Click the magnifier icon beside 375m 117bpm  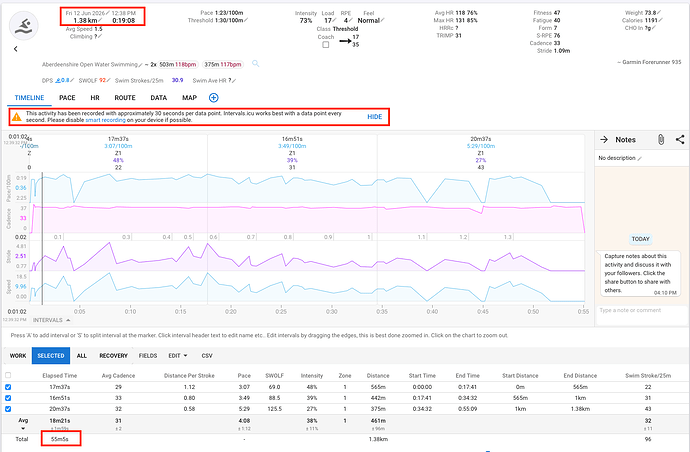255,64
